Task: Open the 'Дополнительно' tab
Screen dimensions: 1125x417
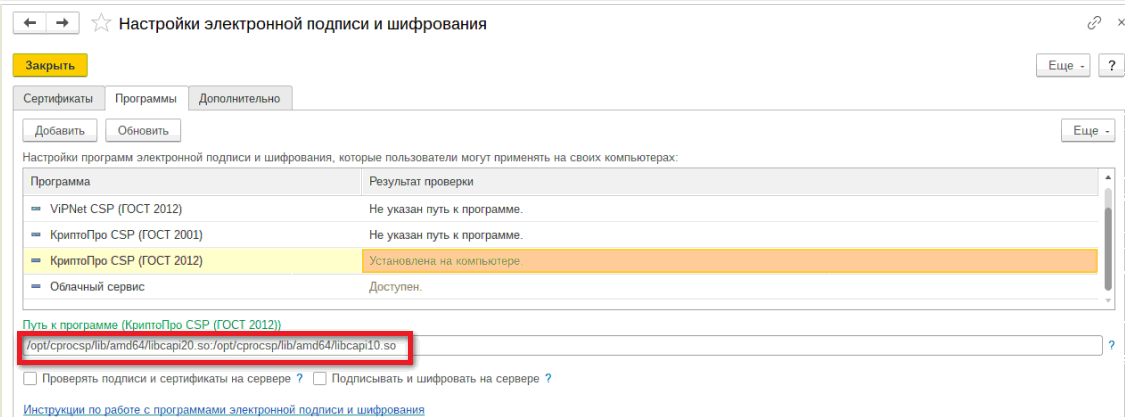Action: pyautogui.click(x=240, y=98)
